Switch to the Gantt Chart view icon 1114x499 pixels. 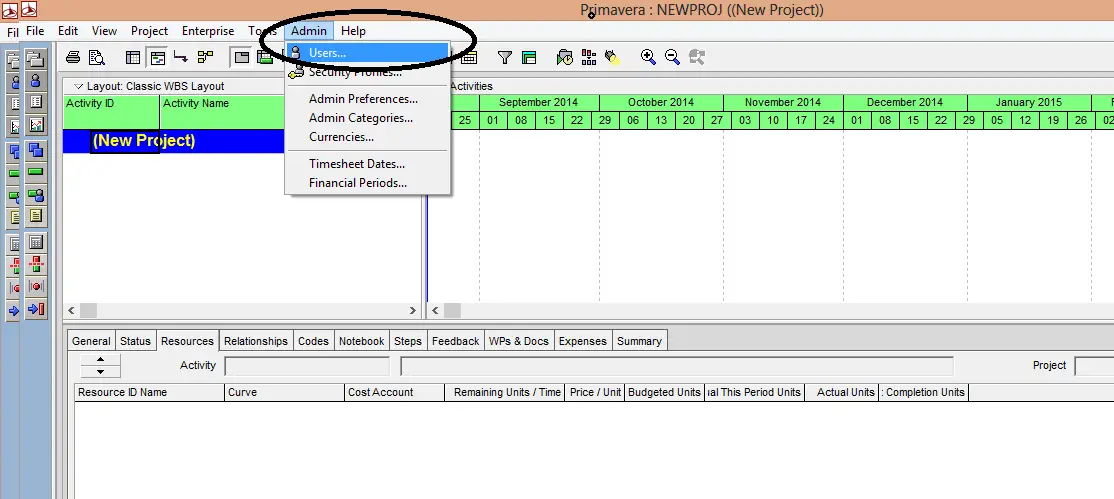point(158,58)
